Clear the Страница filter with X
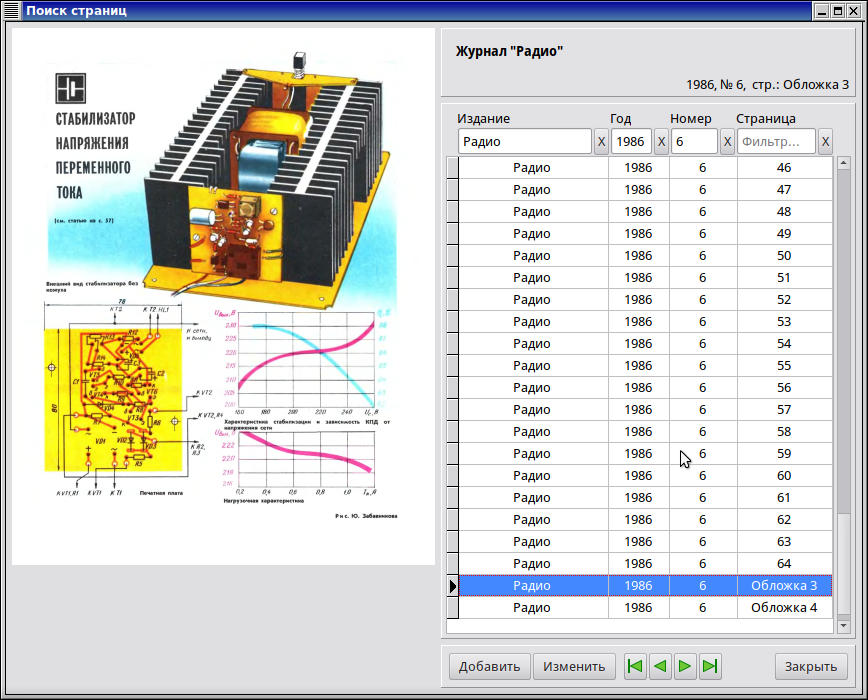The width and height of the screenshot is (868, 700). click(825, 142)
